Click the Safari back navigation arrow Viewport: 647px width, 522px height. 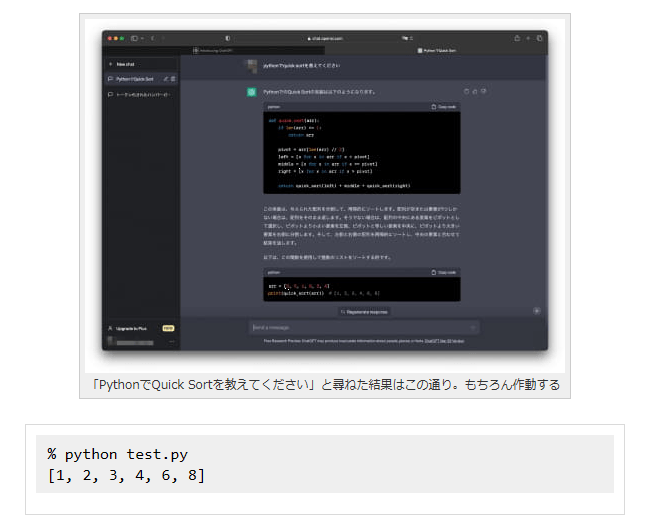(x=153, y=38)
